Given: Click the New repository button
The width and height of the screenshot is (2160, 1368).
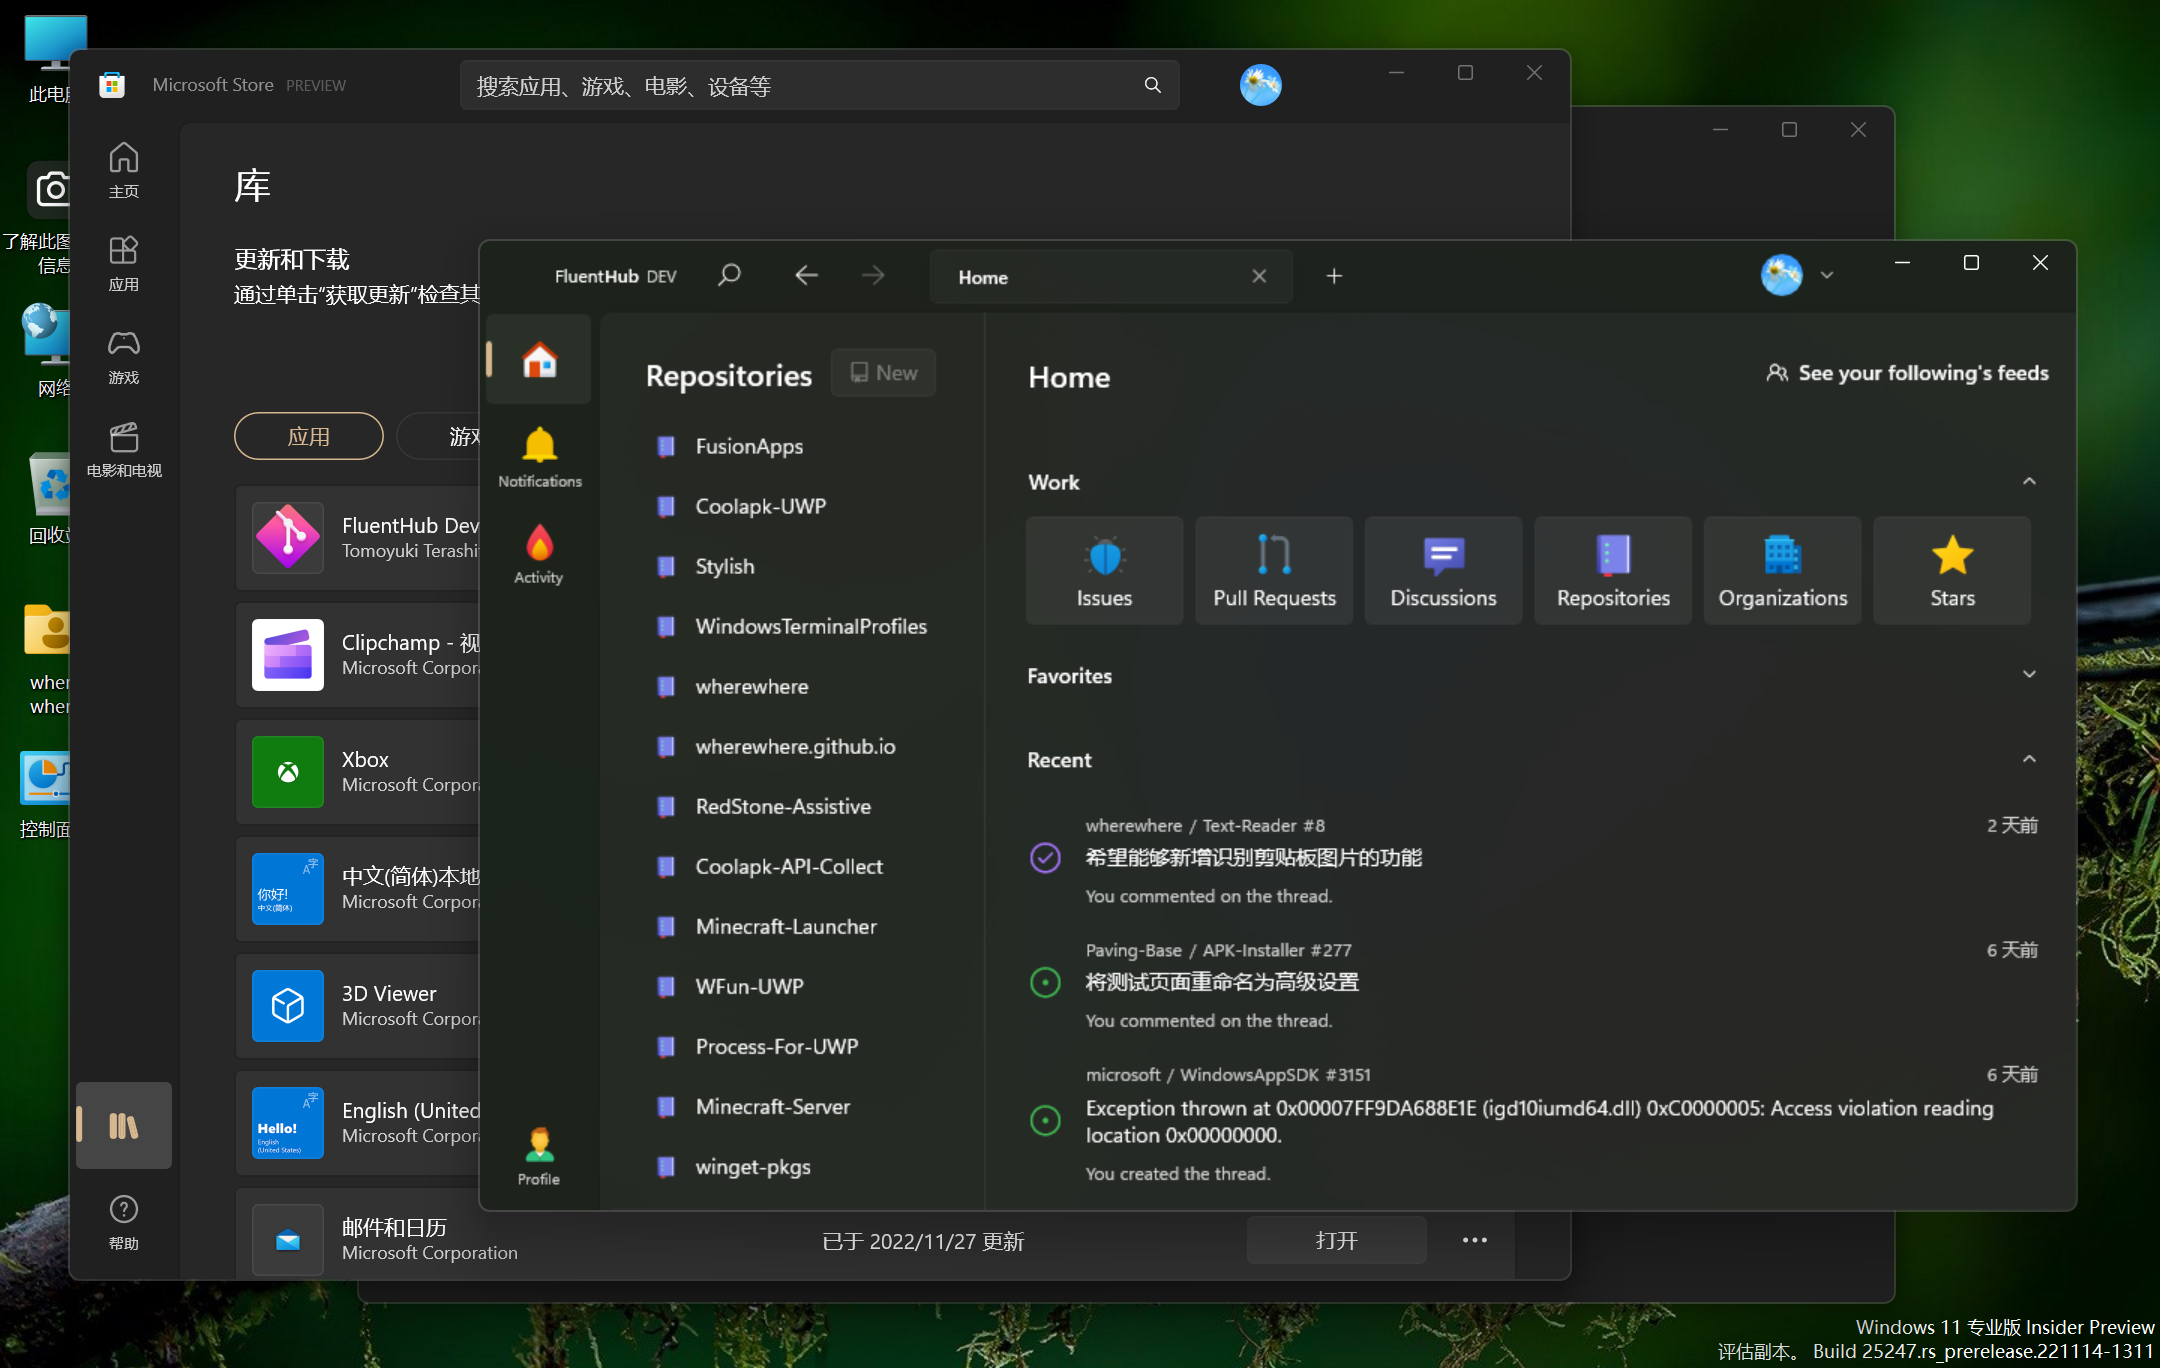Looking at the screenshot, I should tap(884, 372).
